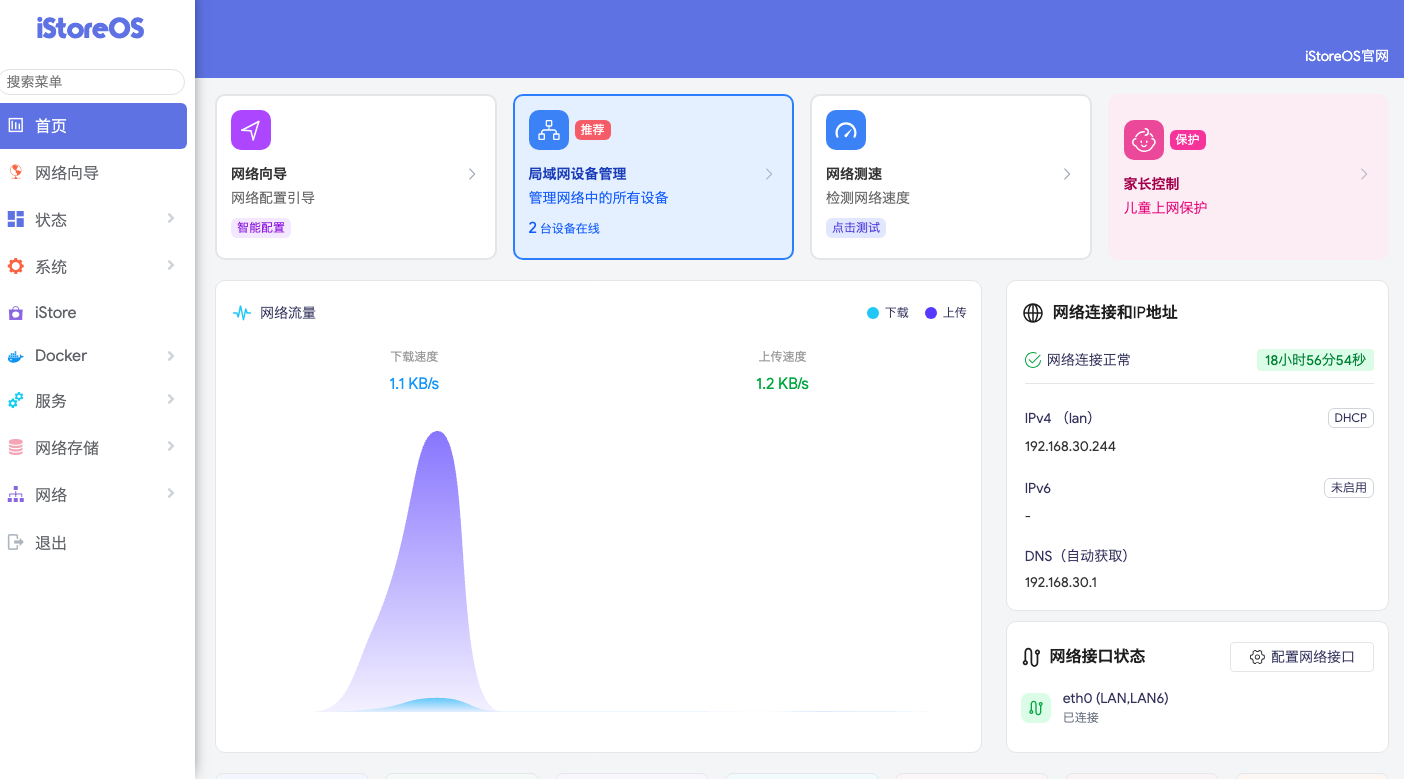Go to 首页 in the sidebar
This screenshot has width=1404, height=779.
tap(93, 126)
